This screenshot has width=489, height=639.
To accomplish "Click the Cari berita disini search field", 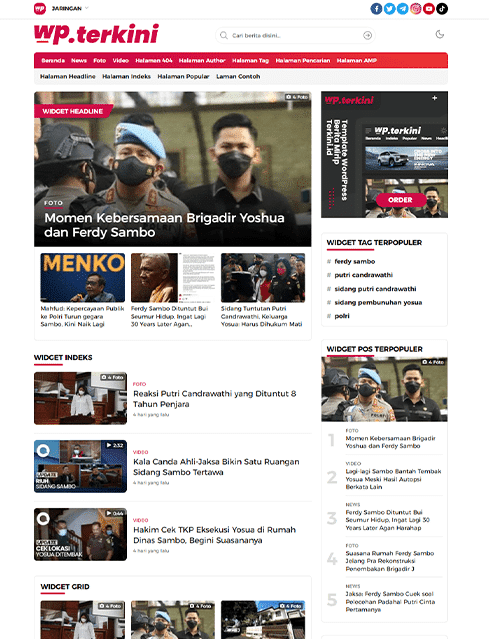I will [295, 35].
